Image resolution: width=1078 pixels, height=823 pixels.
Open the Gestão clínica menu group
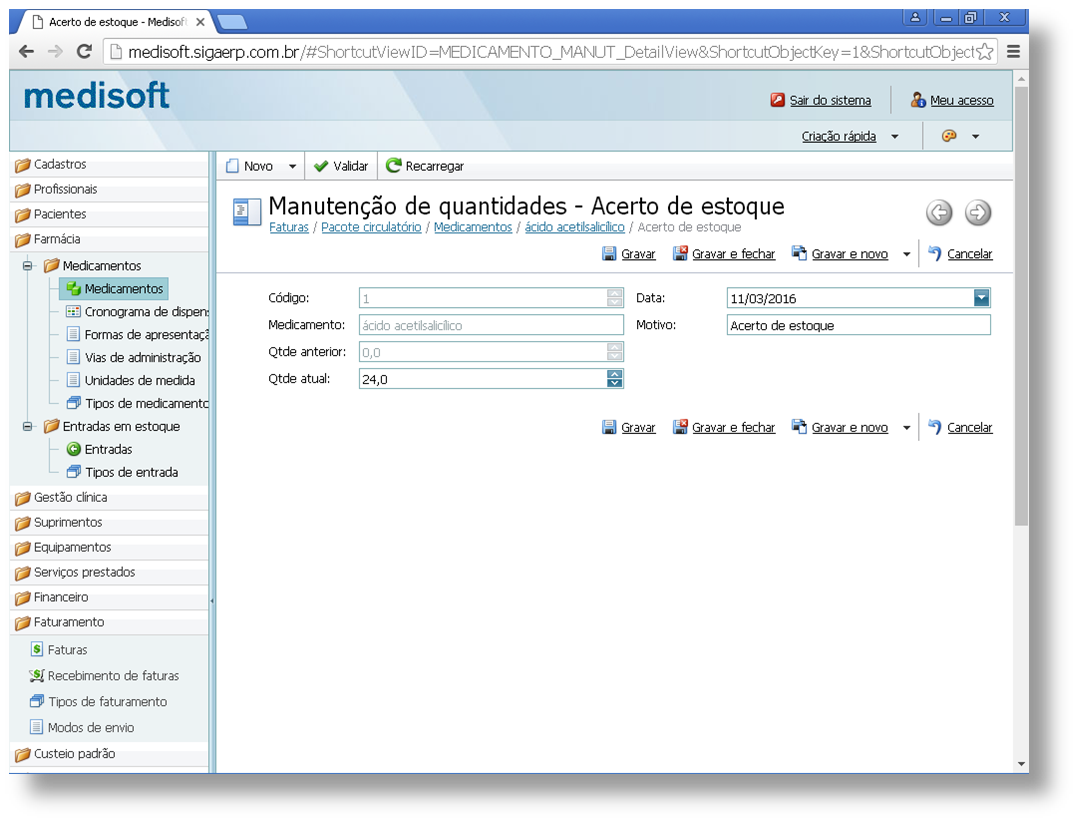[109, 497]
